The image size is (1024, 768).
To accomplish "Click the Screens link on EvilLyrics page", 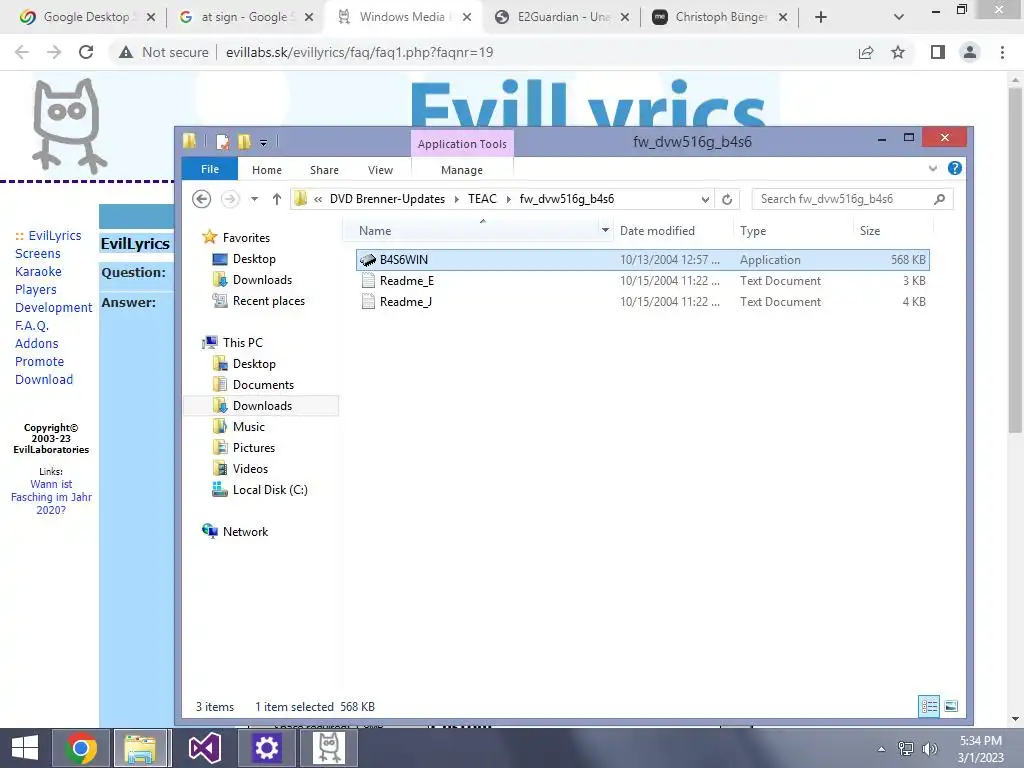I will 38,253.
